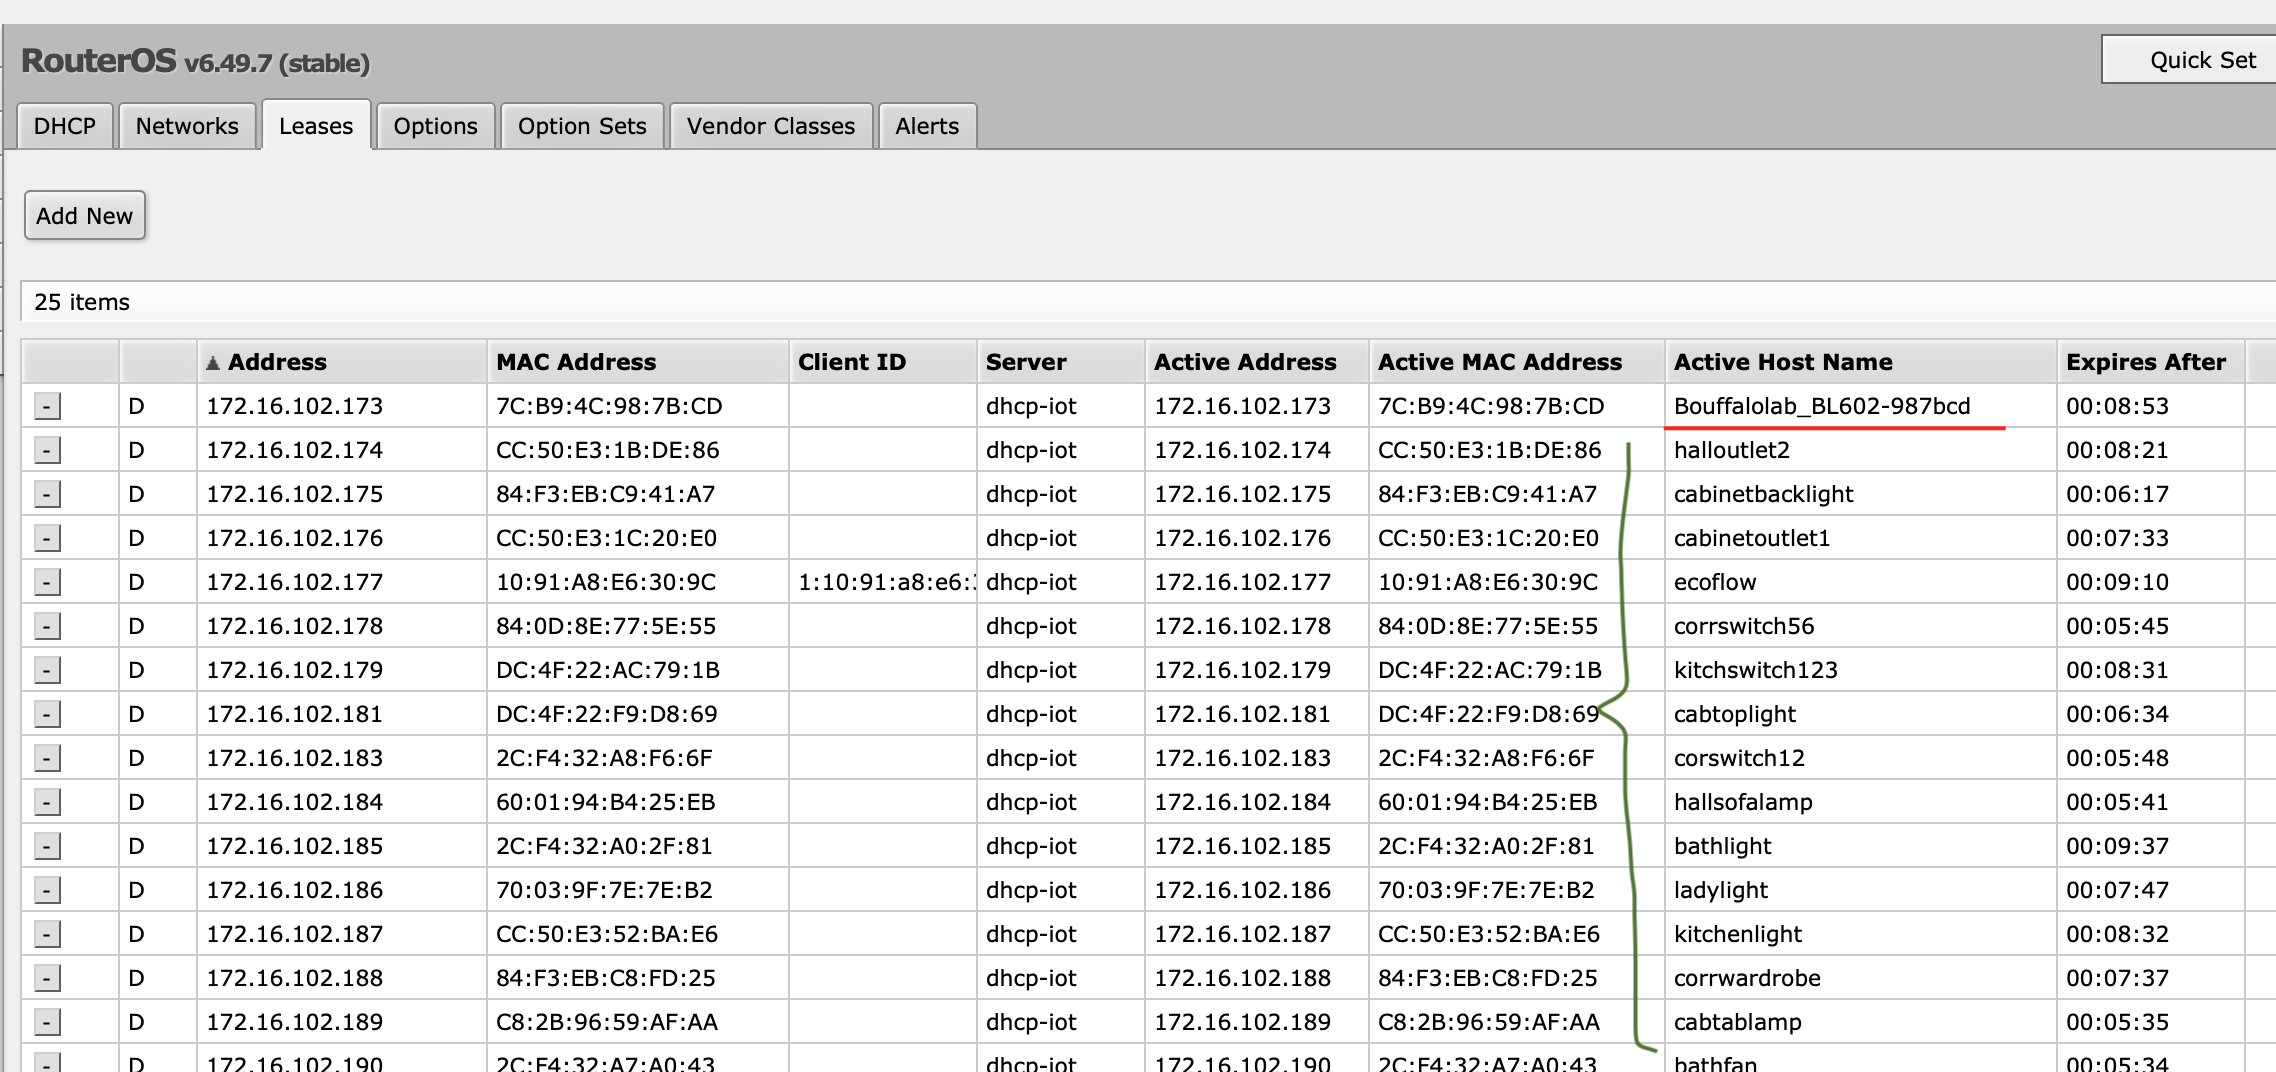This screenshot has width=2276, height=1072.
Task: Click the Client ID cell for ecoflow
Action: tap(880, 581)
